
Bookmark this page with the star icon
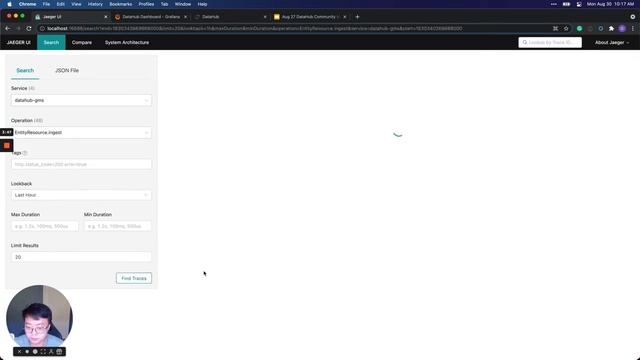[566, 29]
